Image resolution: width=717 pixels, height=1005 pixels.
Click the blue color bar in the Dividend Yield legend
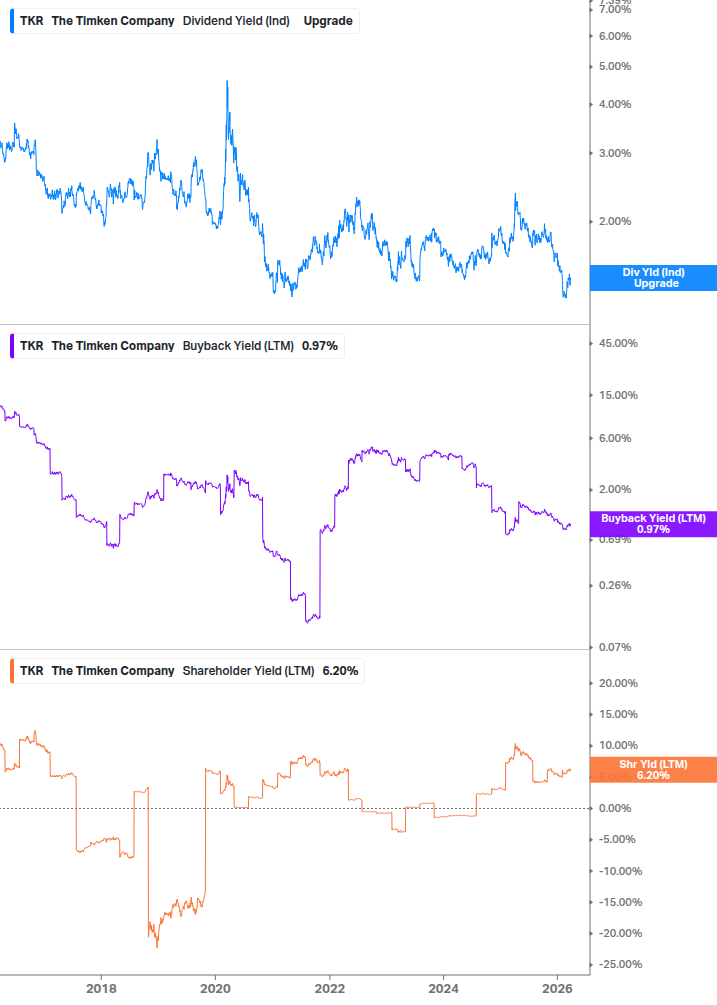[x=12, y=20]
